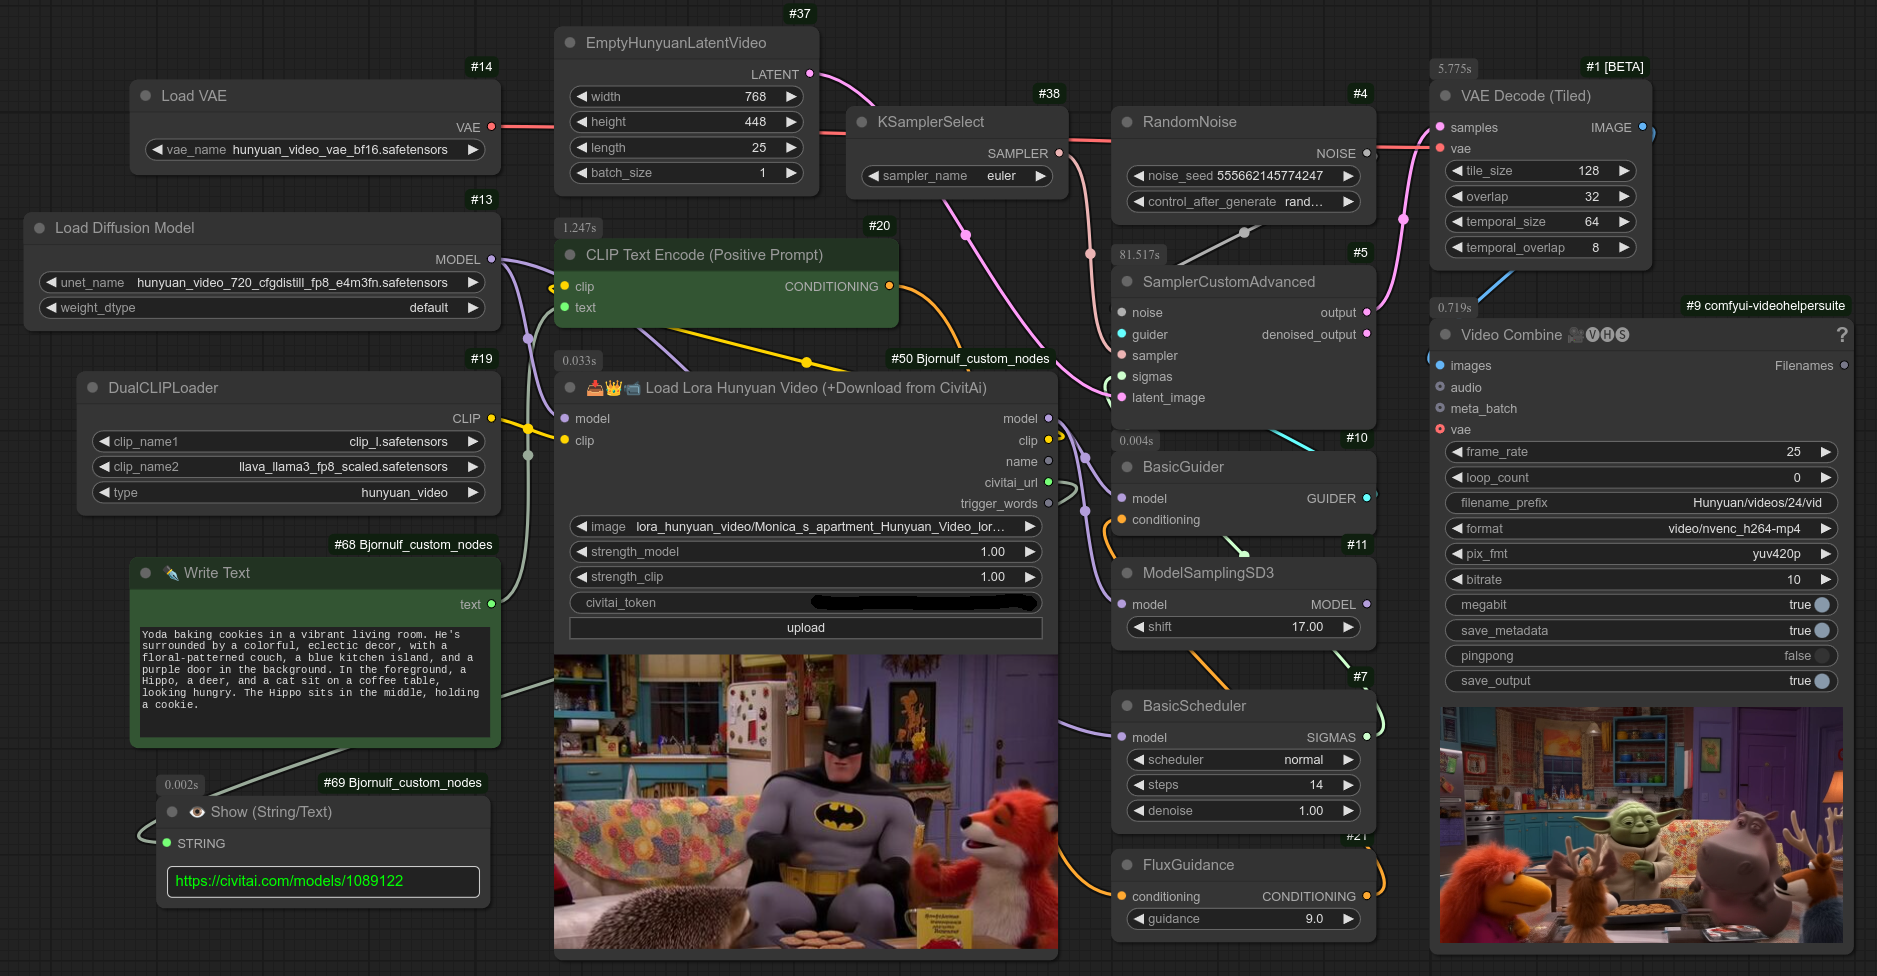
Task: Click the guidance 9.0 value field
Action: coord(1243,919)
